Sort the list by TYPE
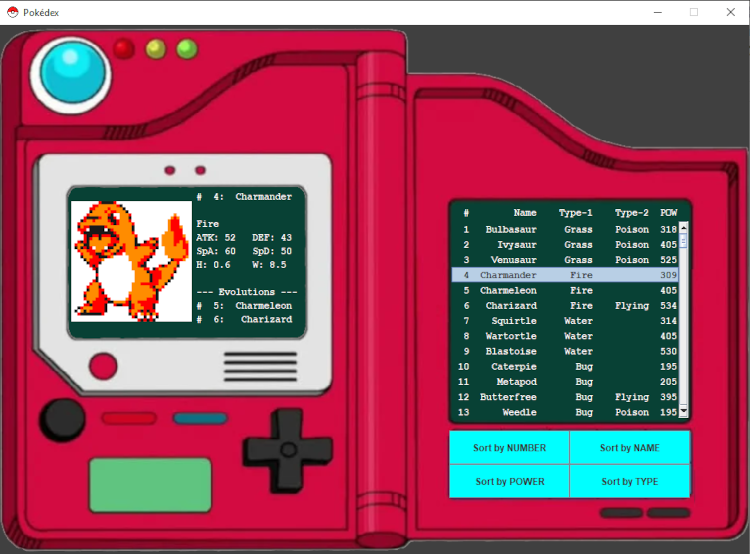 (x=629, y=481)
